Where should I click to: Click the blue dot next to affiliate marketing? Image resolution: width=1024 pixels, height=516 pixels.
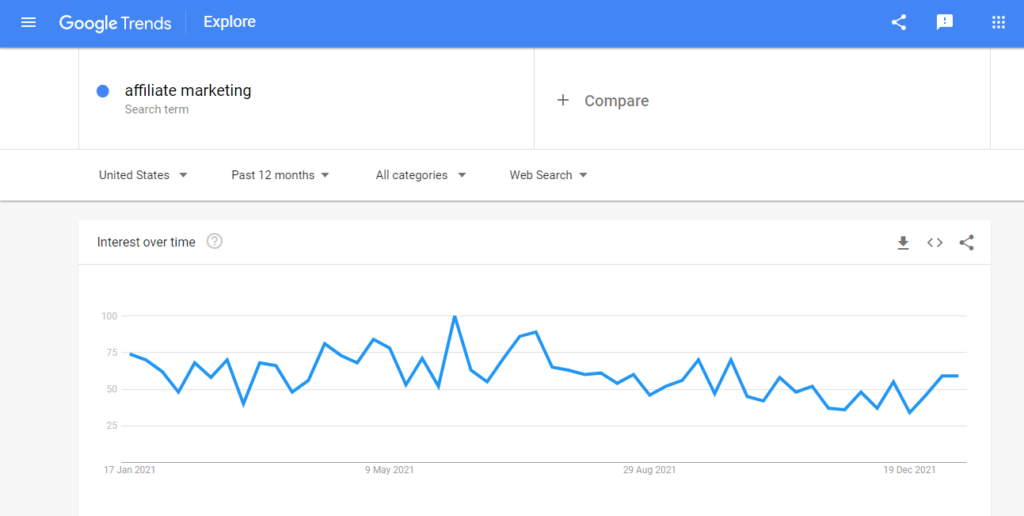point(103,91)
